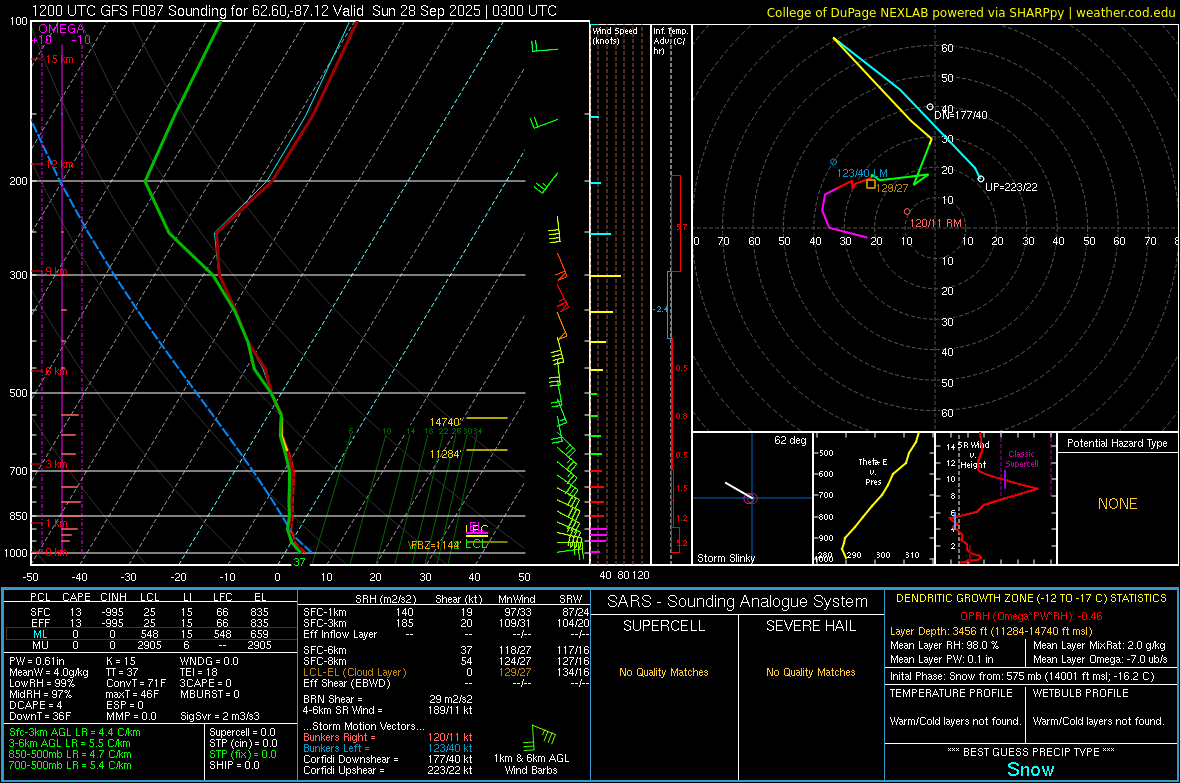Click the Bunkers right mover circle near 120/11 RM
The width and height of the screenshot is (1180, 783).
coord(907,212)
